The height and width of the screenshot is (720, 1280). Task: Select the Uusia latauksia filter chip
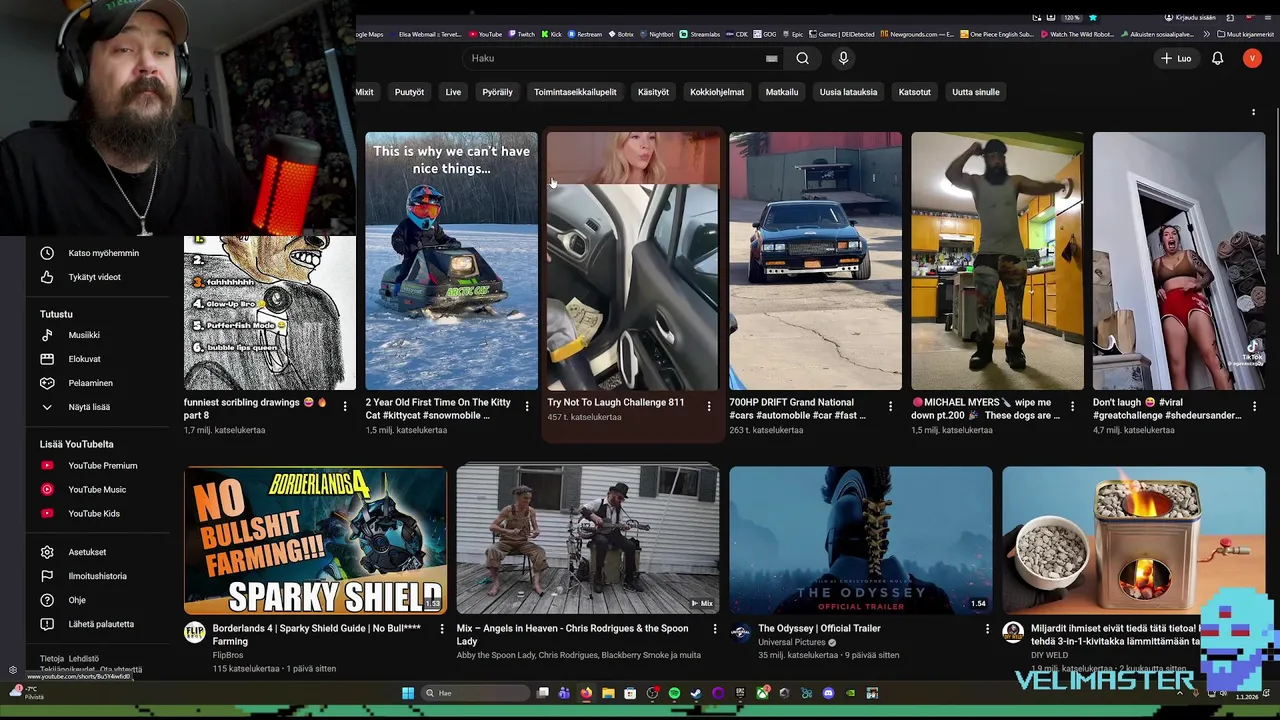coord(848,92)
